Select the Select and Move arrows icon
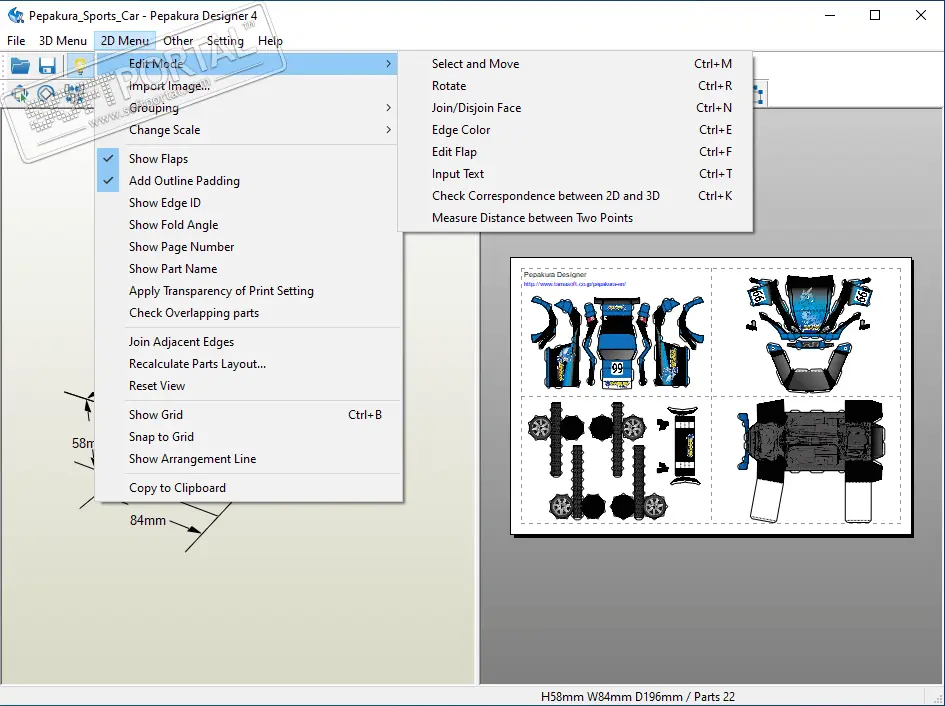The width and height of the screenshot is (945, 706). (x=19, y=94)
